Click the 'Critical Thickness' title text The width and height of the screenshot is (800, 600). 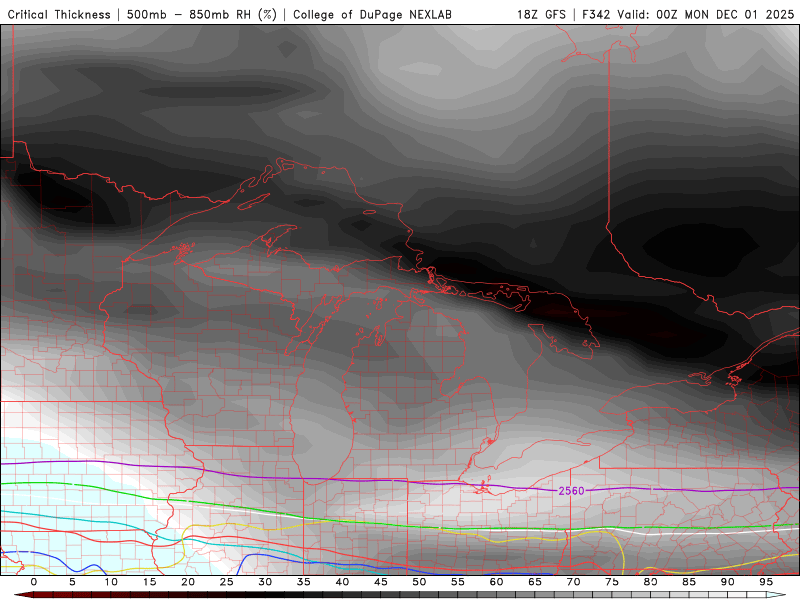click(59, 14)
